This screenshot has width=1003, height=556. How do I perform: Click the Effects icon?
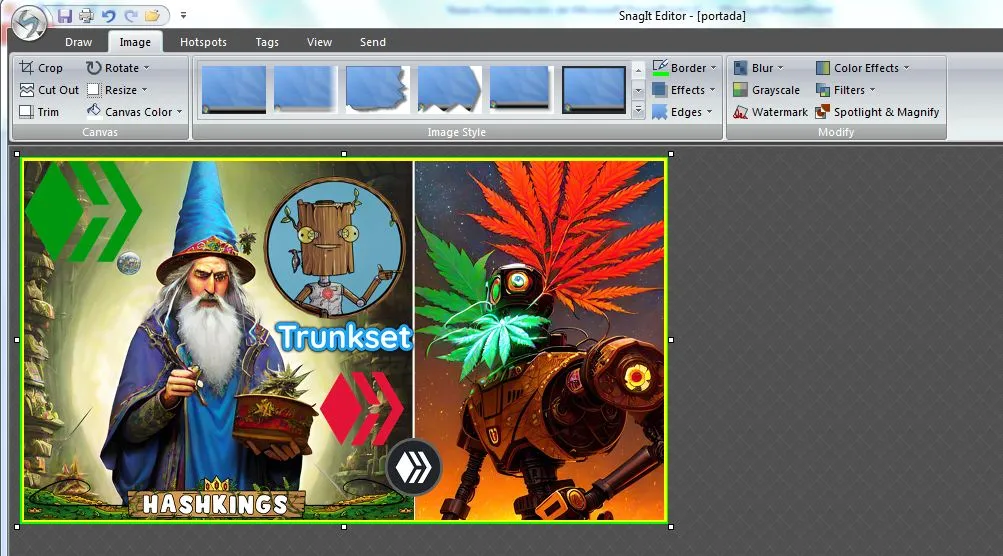point(659,90)
